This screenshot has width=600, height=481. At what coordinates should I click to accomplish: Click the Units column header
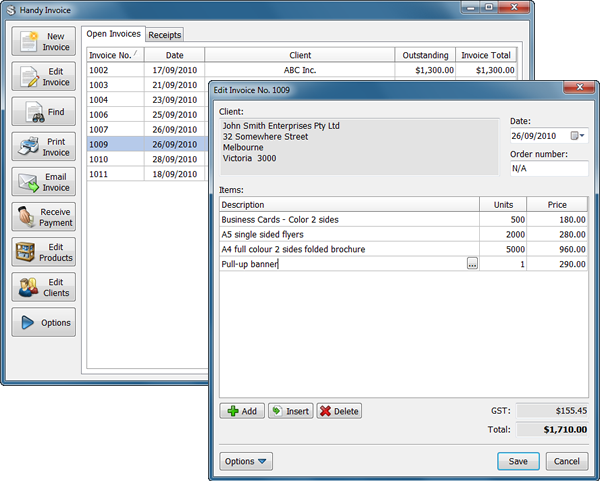pyautogui.click(x=503, y=205)
